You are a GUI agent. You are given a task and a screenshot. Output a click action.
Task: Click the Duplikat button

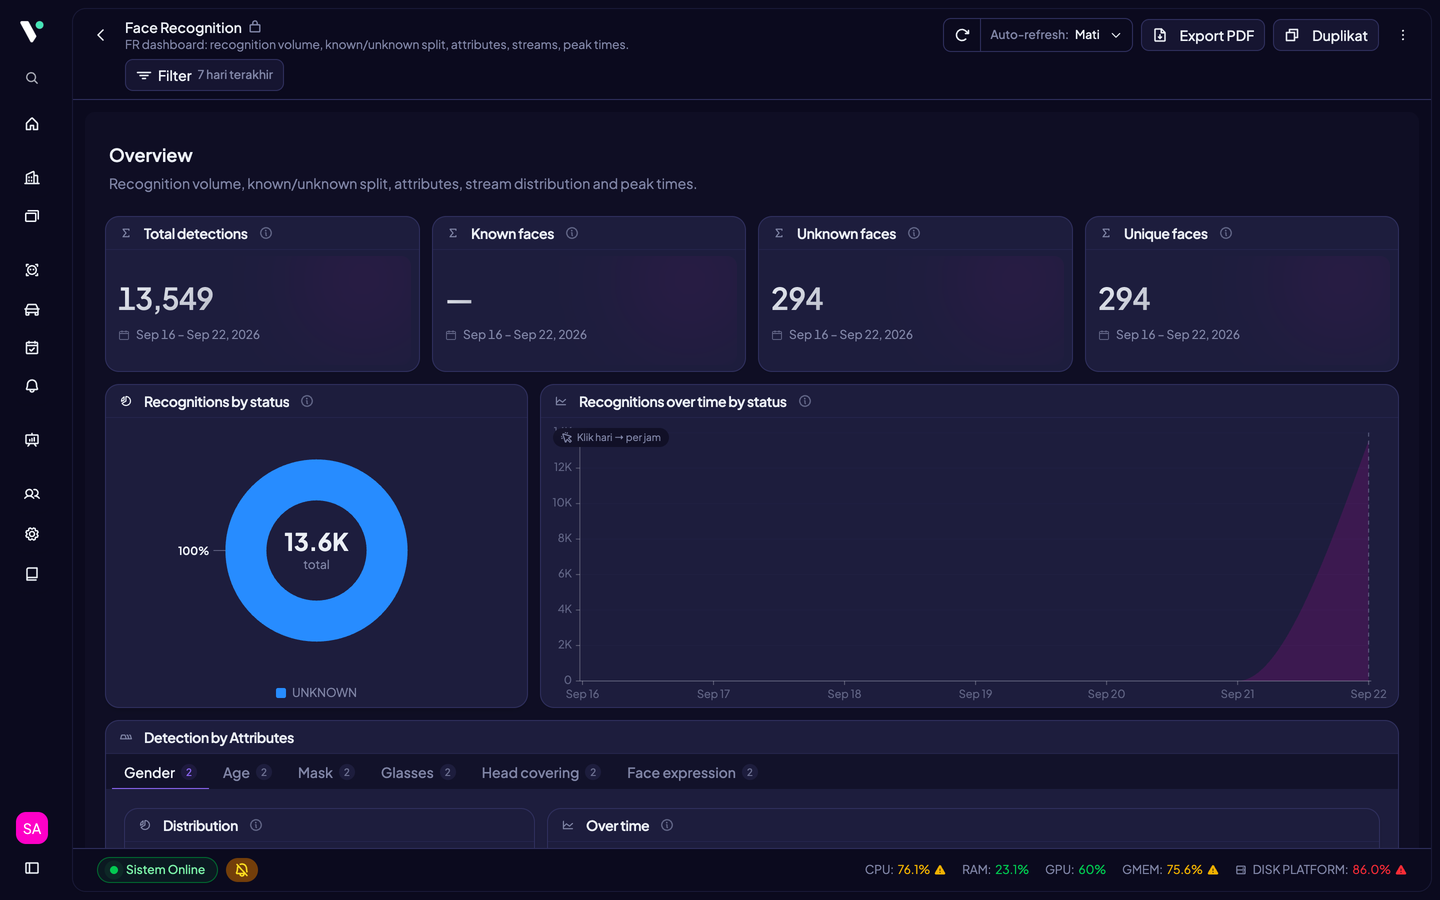click(1326, 35)
